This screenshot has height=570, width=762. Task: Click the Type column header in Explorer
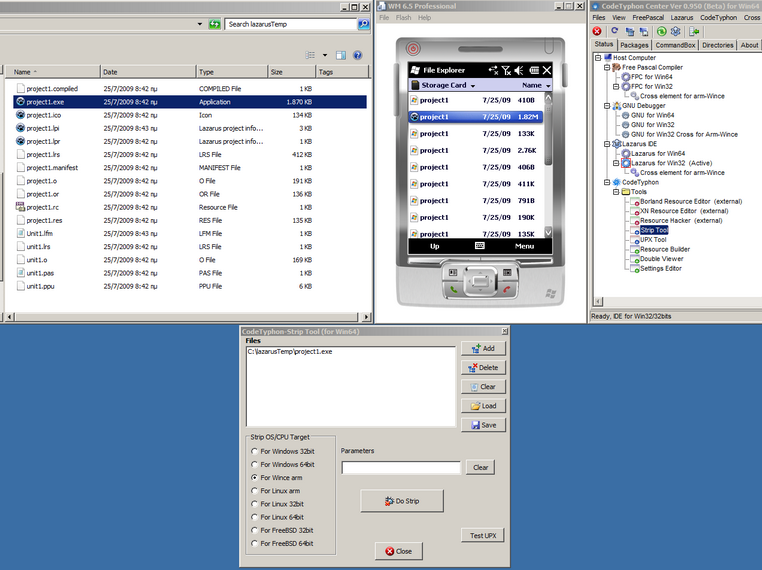[232, 71]
